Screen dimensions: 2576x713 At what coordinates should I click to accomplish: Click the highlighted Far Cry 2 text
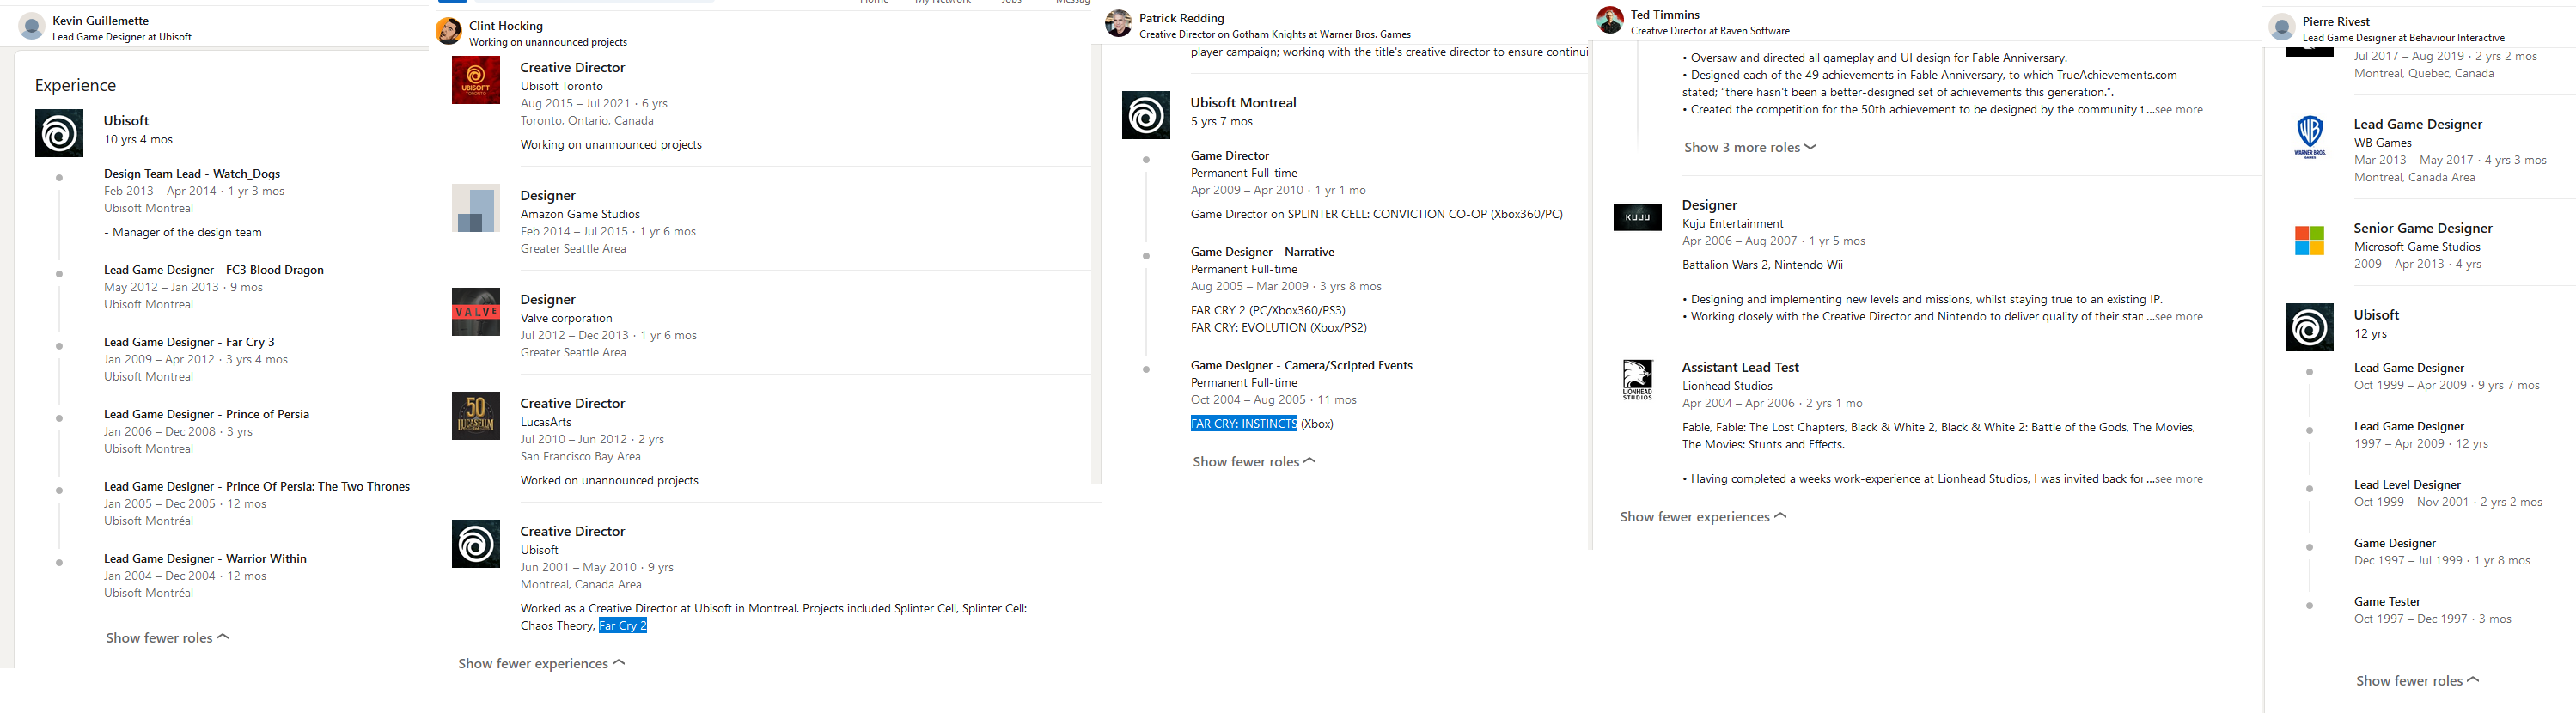623,626
